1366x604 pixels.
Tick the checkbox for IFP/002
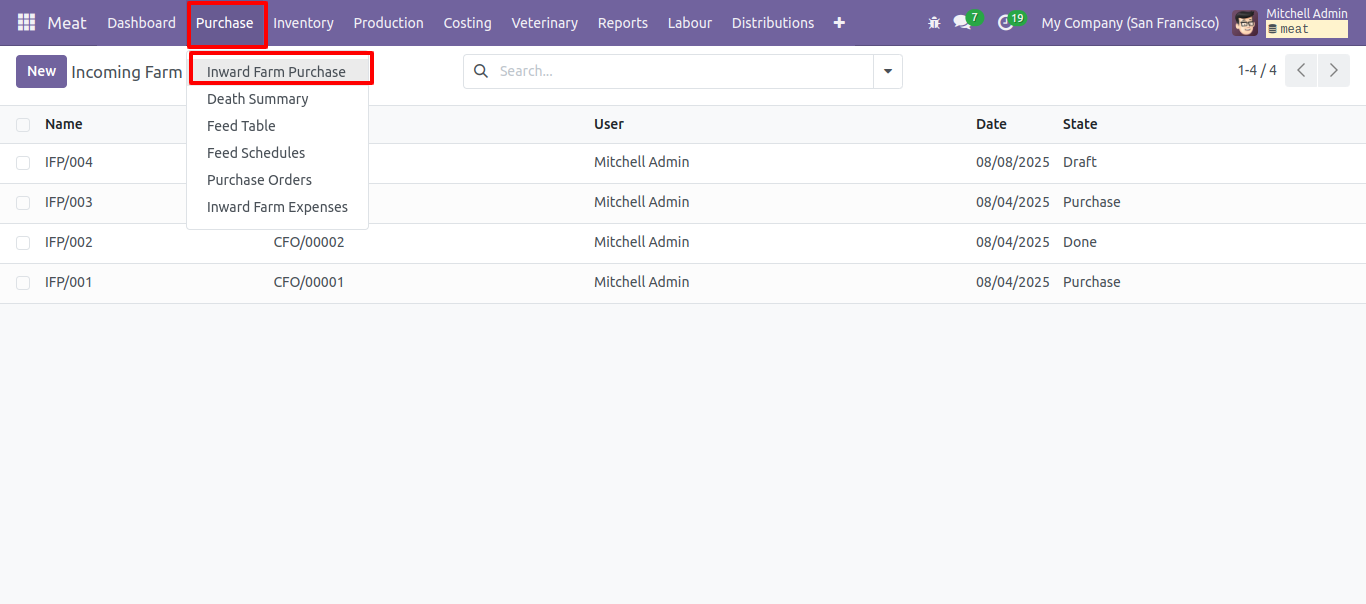[x=23, y=242]
